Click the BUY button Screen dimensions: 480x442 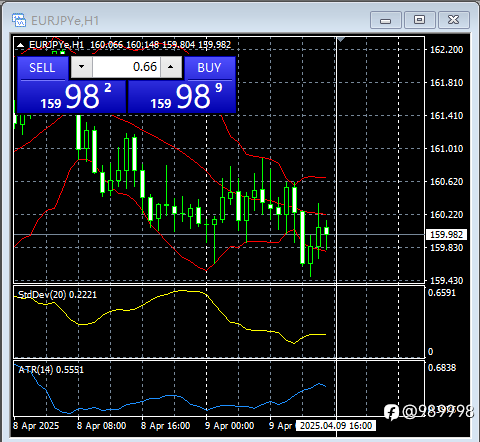coord(210,68)
